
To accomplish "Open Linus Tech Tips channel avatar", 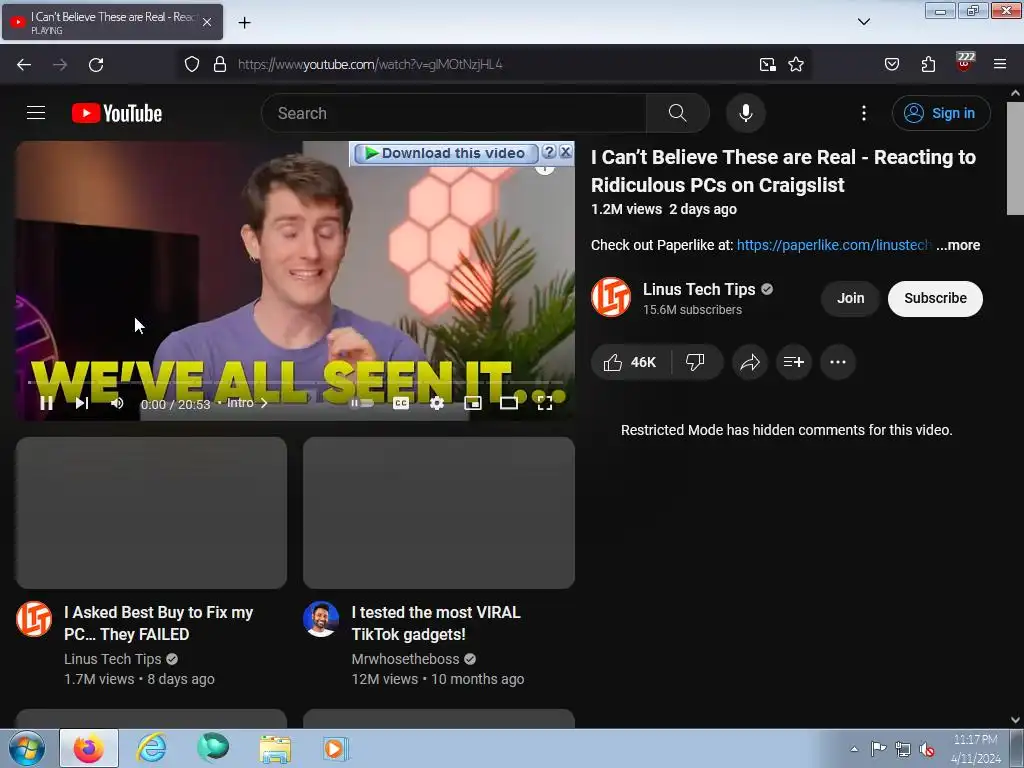I will [611, 297].
